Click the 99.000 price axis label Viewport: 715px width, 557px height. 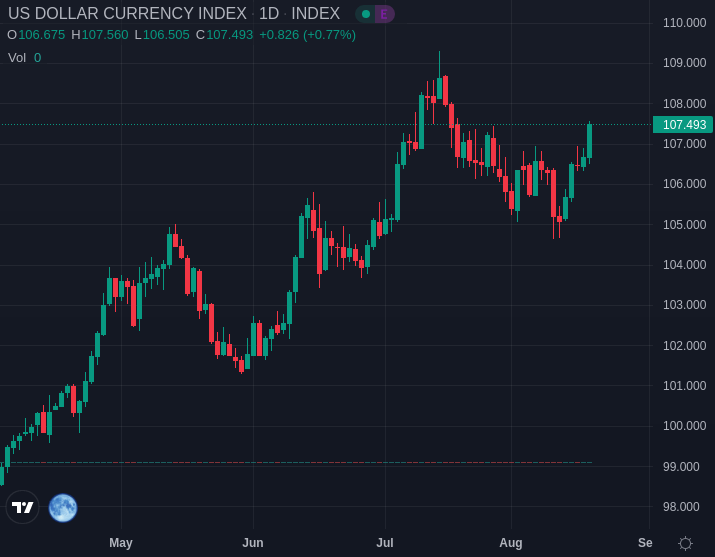(x=681, y=467)
